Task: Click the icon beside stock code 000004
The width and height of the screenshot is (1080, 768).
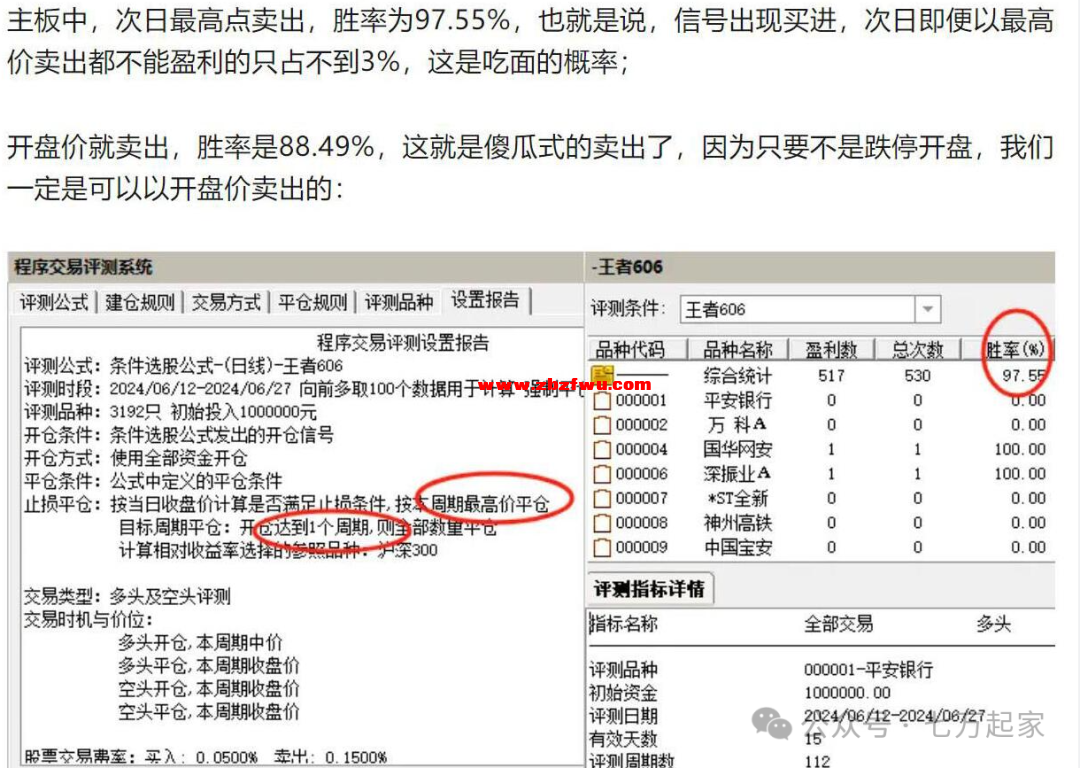Action: click(602, 450)
